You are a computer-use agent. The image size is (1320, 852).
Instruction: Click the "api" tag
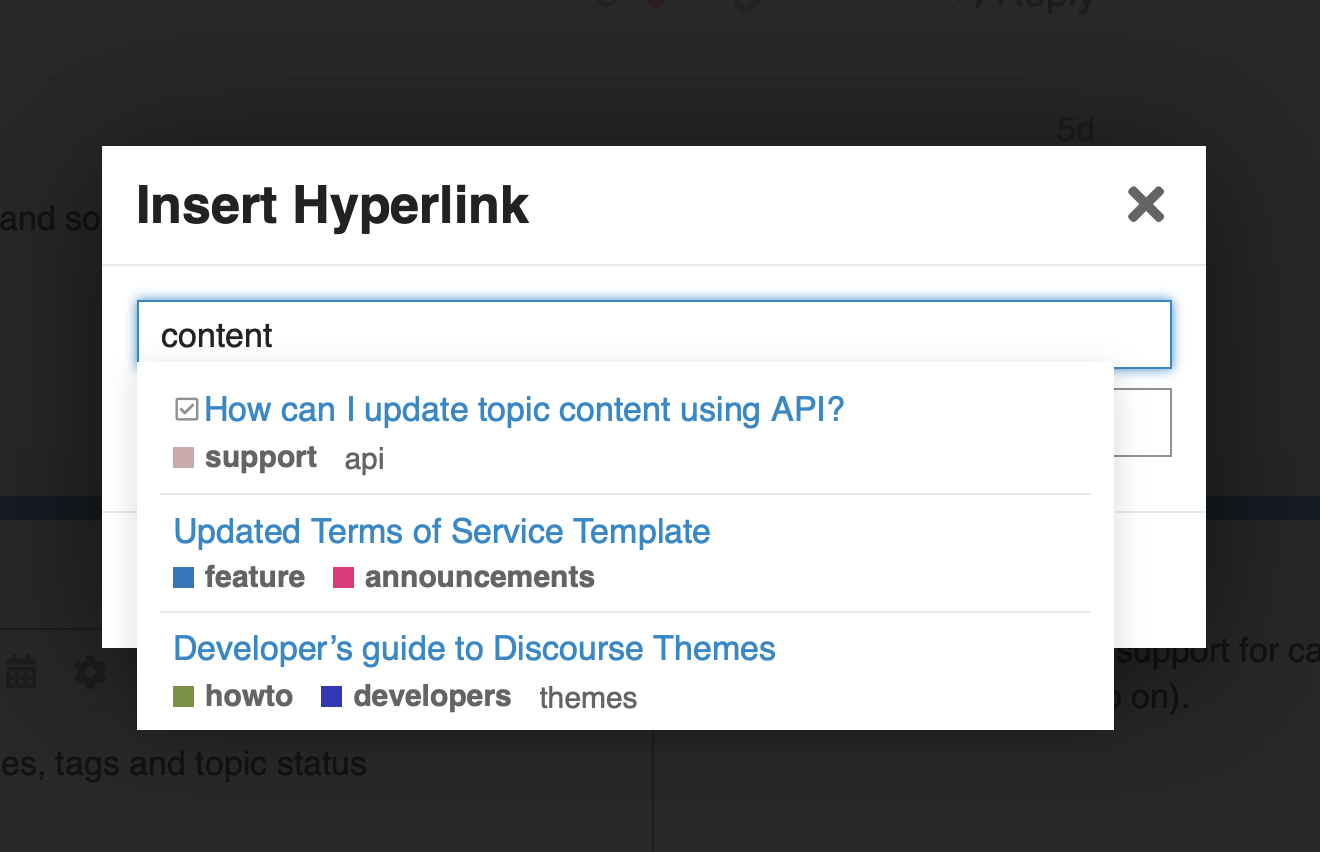coord(365,459)
